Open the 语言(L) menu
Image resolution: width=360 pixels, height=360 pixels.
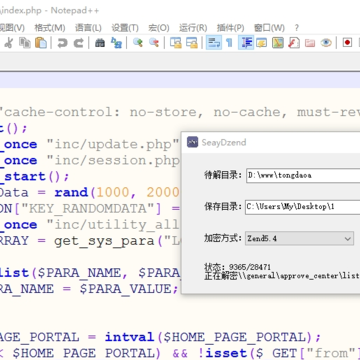[x=88, y=28]
